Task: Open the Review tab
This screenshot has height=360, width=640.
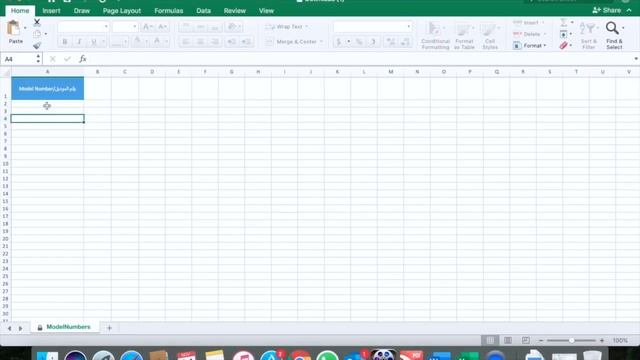Action: [235, 11]
